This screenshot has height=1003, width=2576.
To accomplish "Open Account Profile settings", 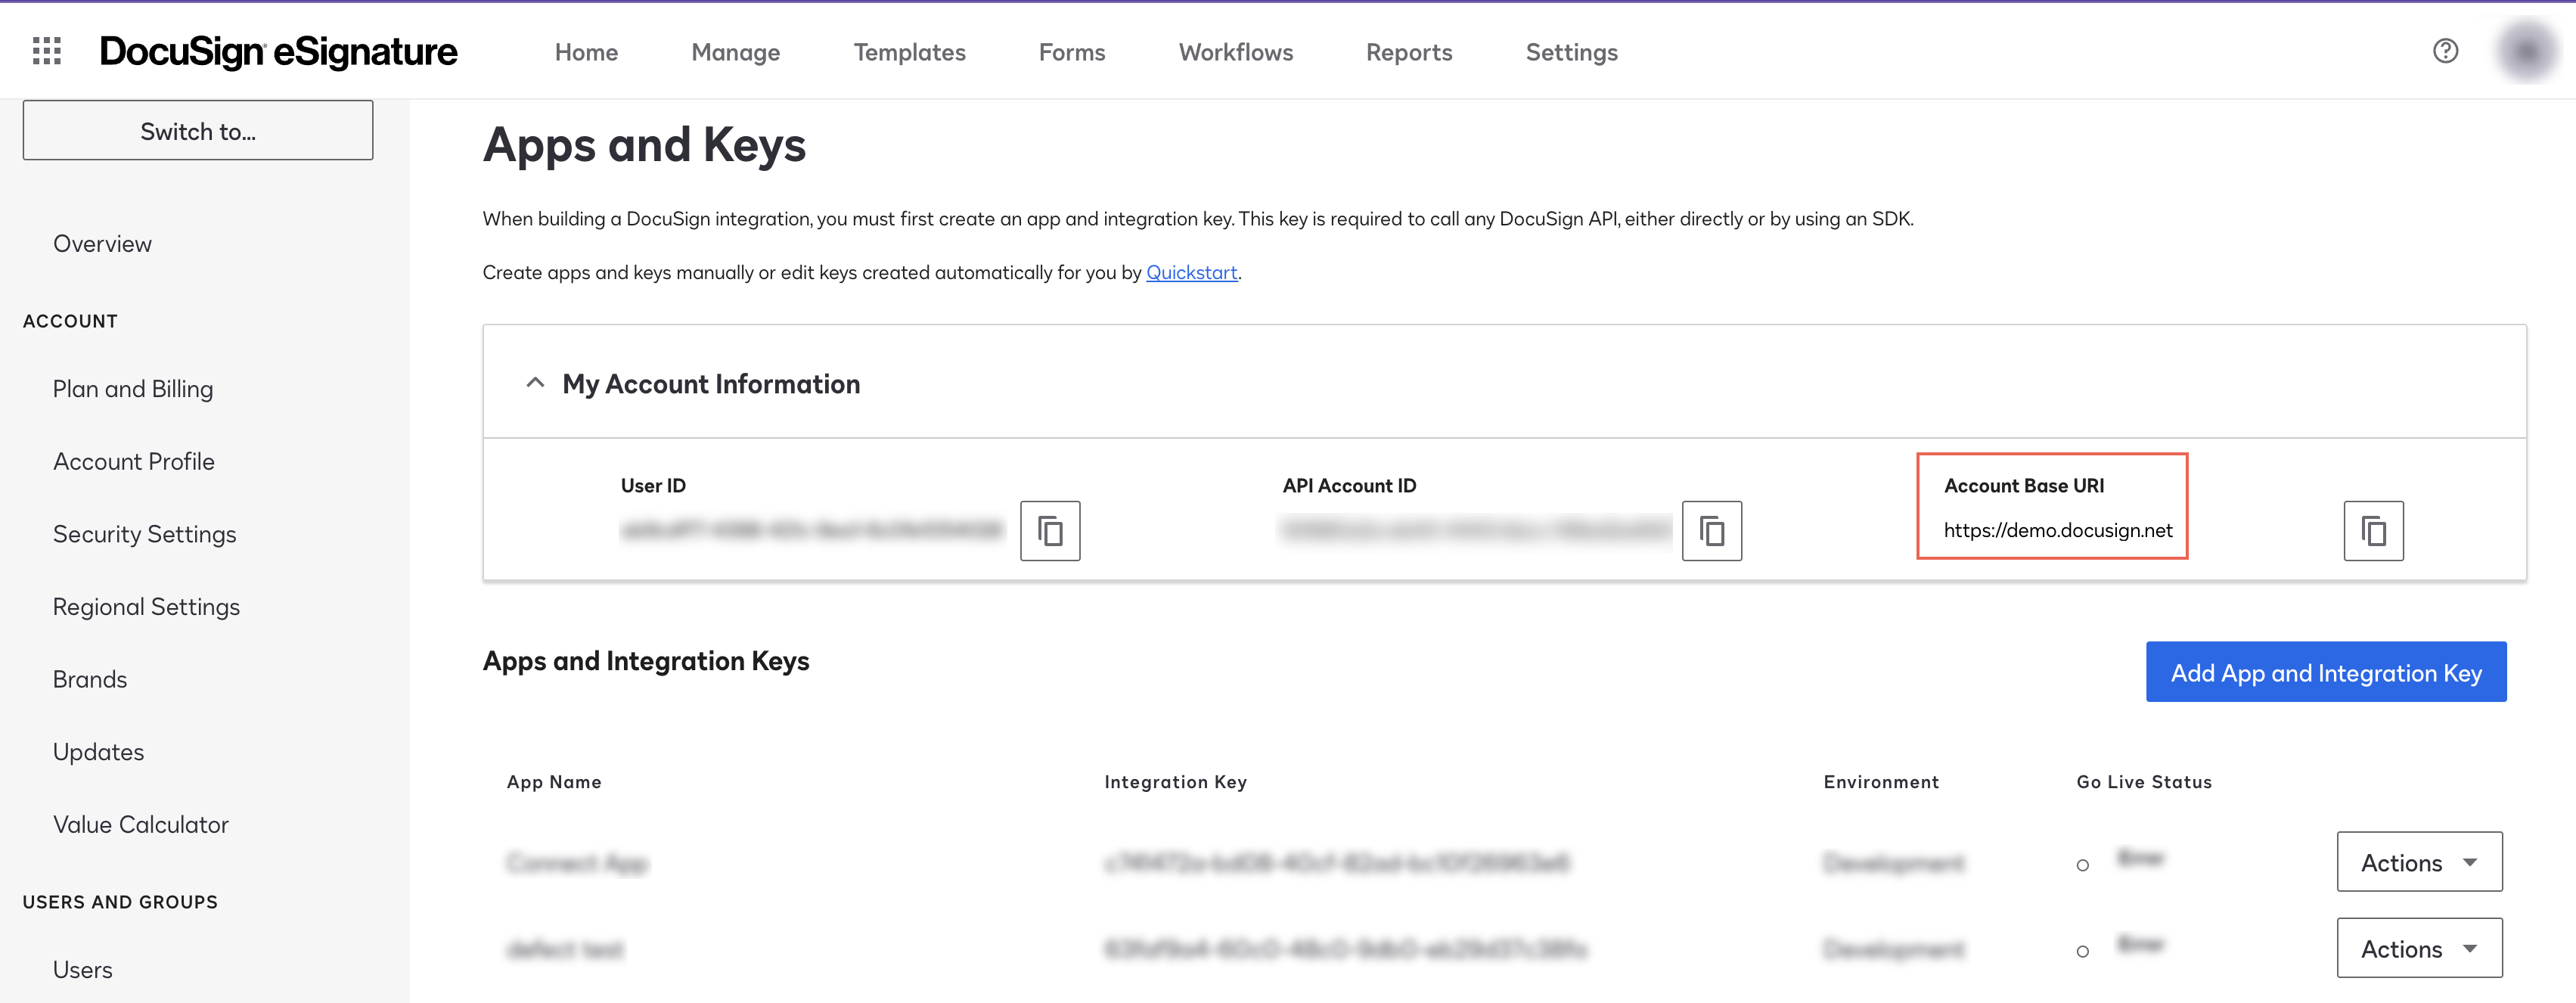I will [x=134, y=462].
